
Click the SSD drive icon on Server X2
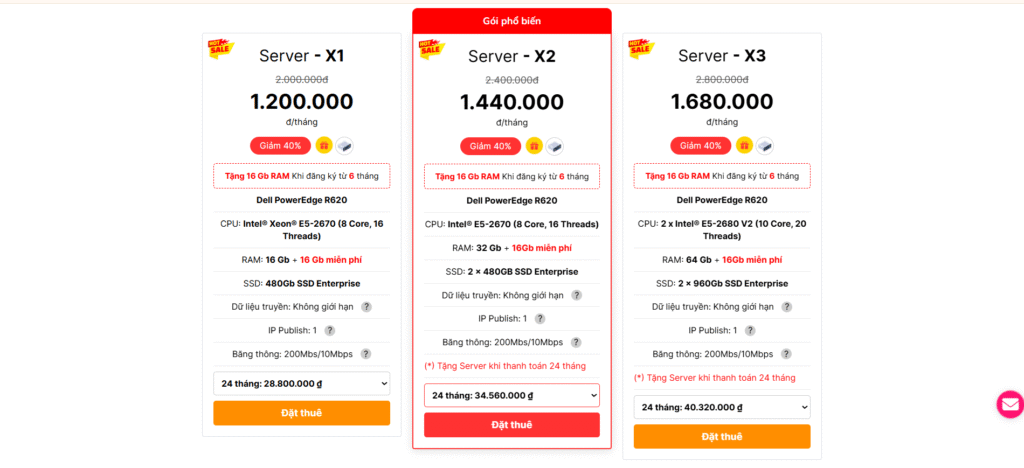554,146
